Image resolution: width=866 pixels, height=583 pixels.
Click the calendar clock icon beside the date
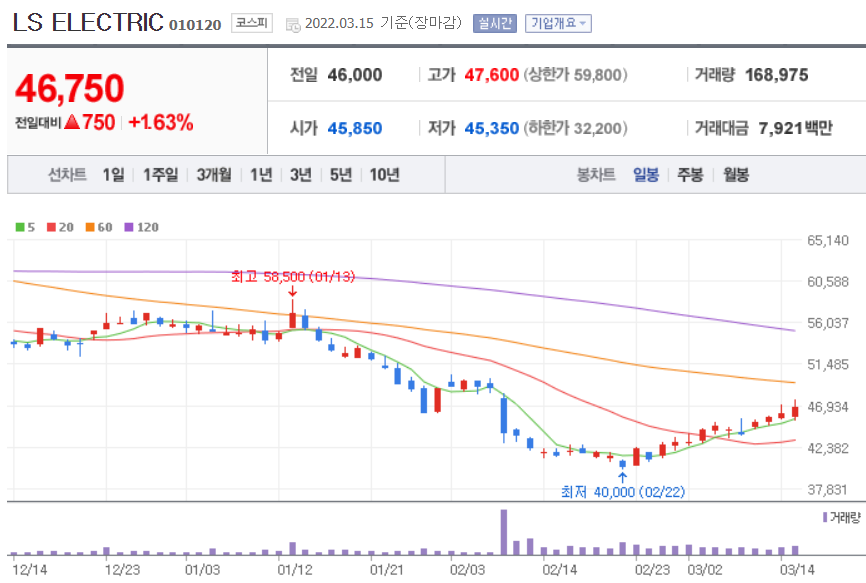point(293,24)
